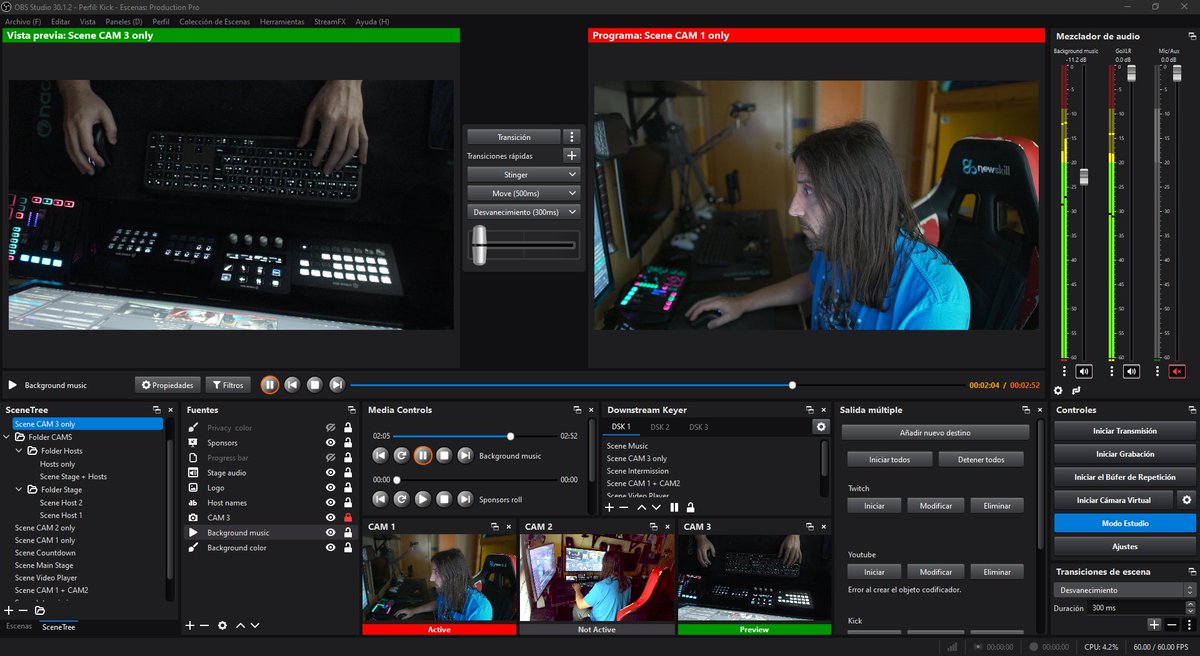The width and height of the screenshot is (1200, 656).
Task: Unmute the Mic/Aux channel
Action: pos(1177,371)
